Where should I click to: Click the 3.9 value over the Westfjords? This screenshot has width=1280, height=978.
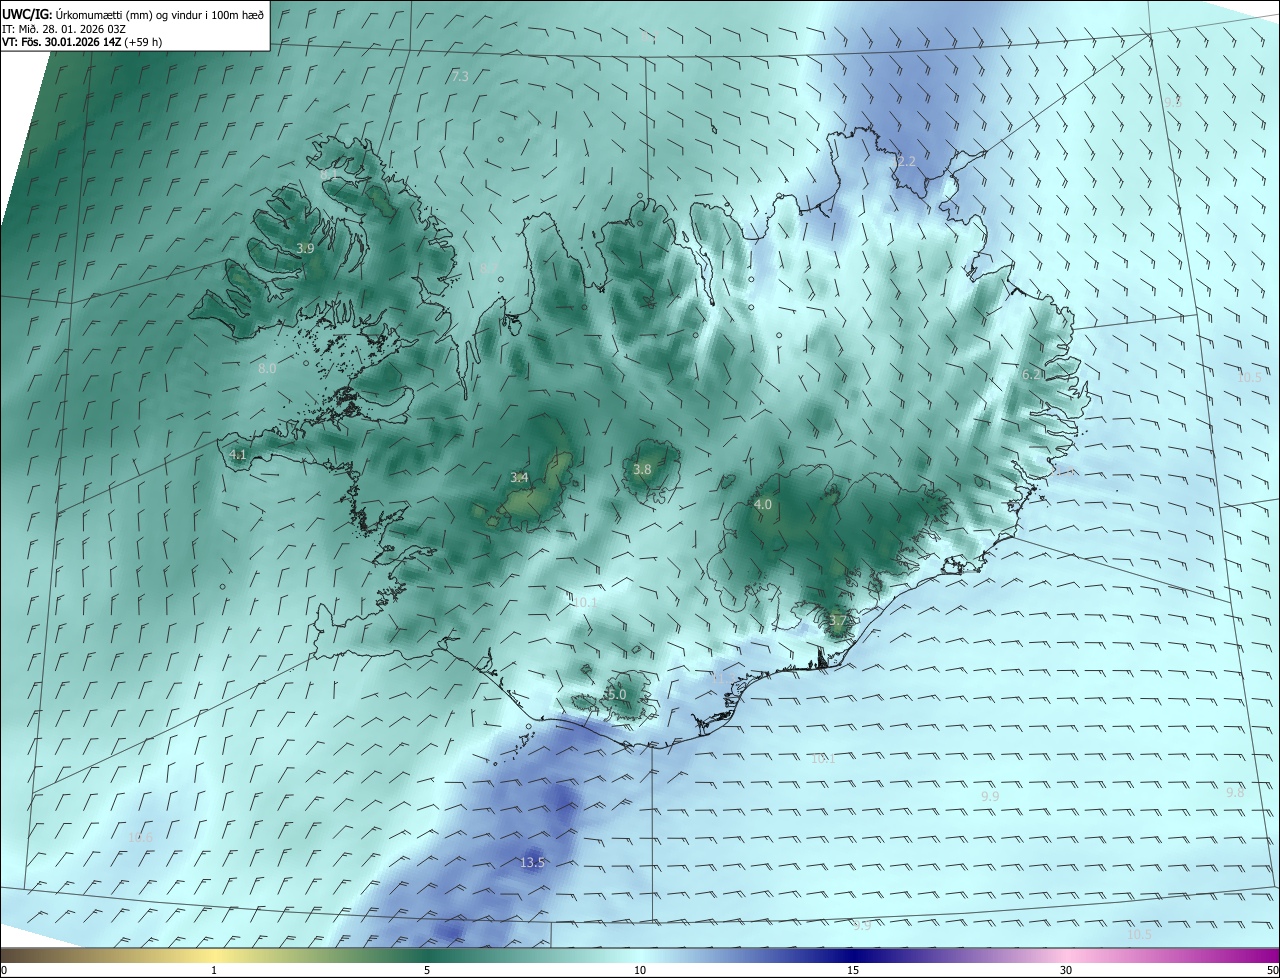coord(305,248)
